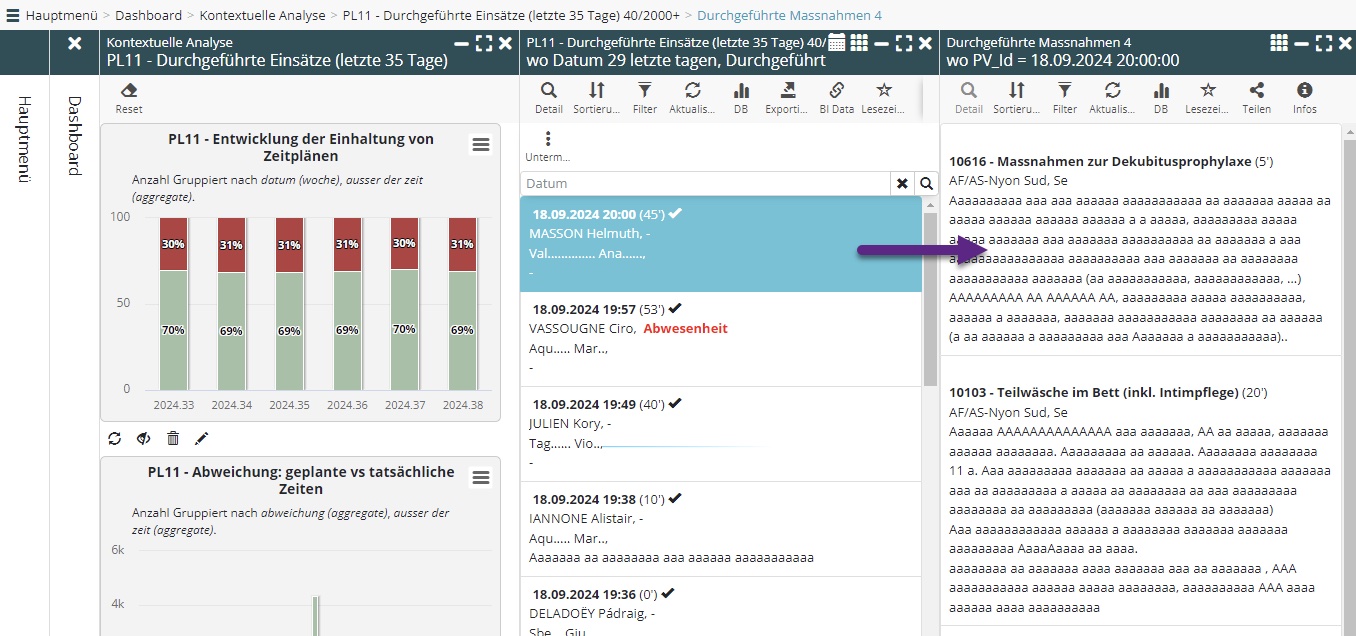Click Sortierung icon in the middle panel
1356x636 pixels.
[x=596, y=91]
